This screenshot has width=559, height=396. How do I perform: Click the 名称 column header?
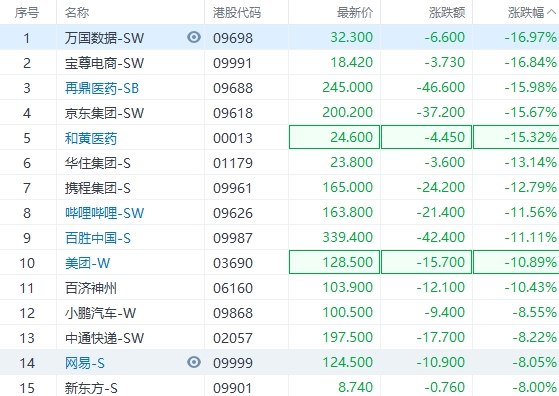tap(77, 12)
